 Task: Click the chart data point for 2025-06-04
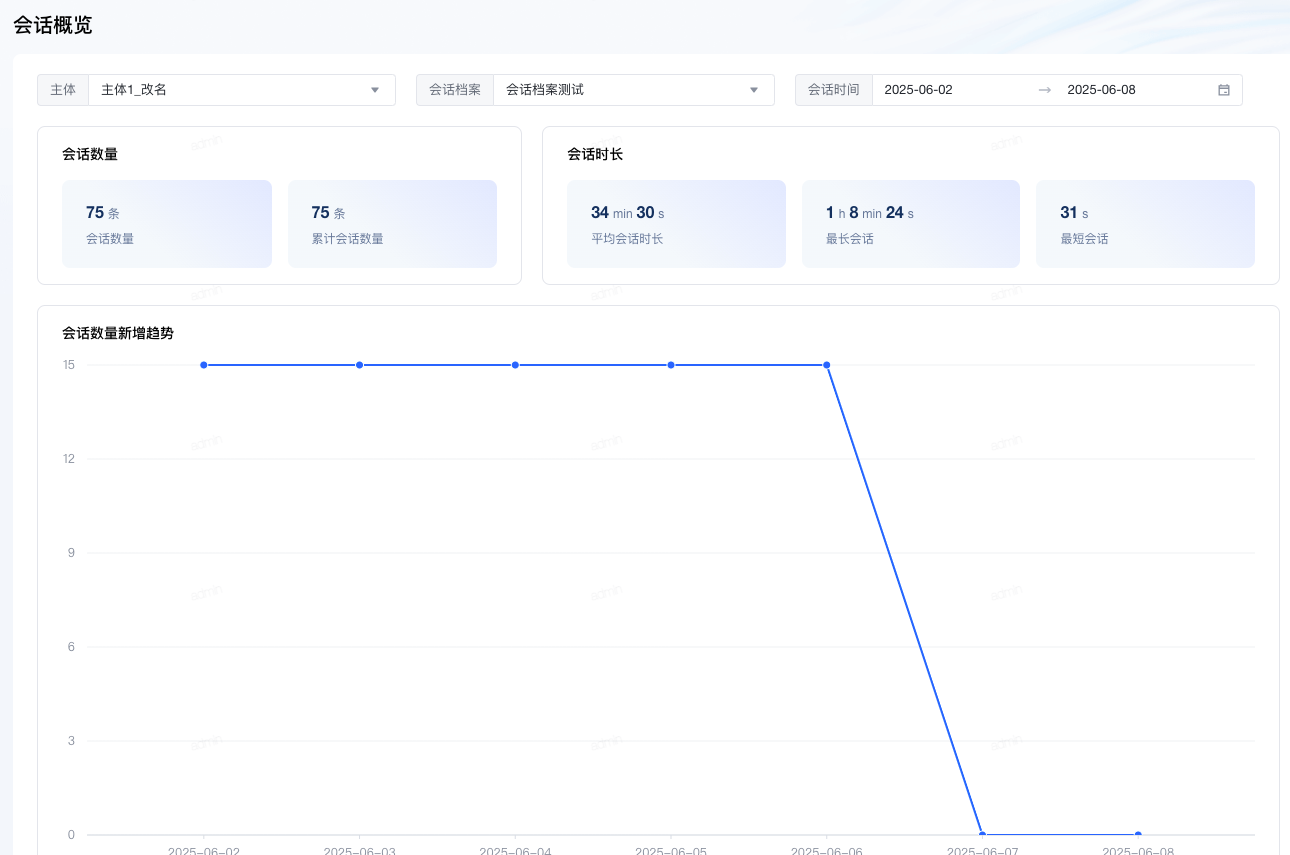pyautogui.click(x=515, y=365)
